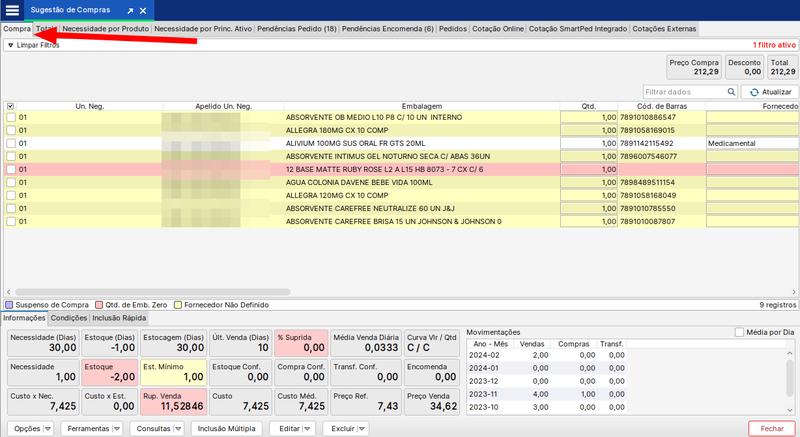Switch to Necessidade por Produto tab

(106, 30)
